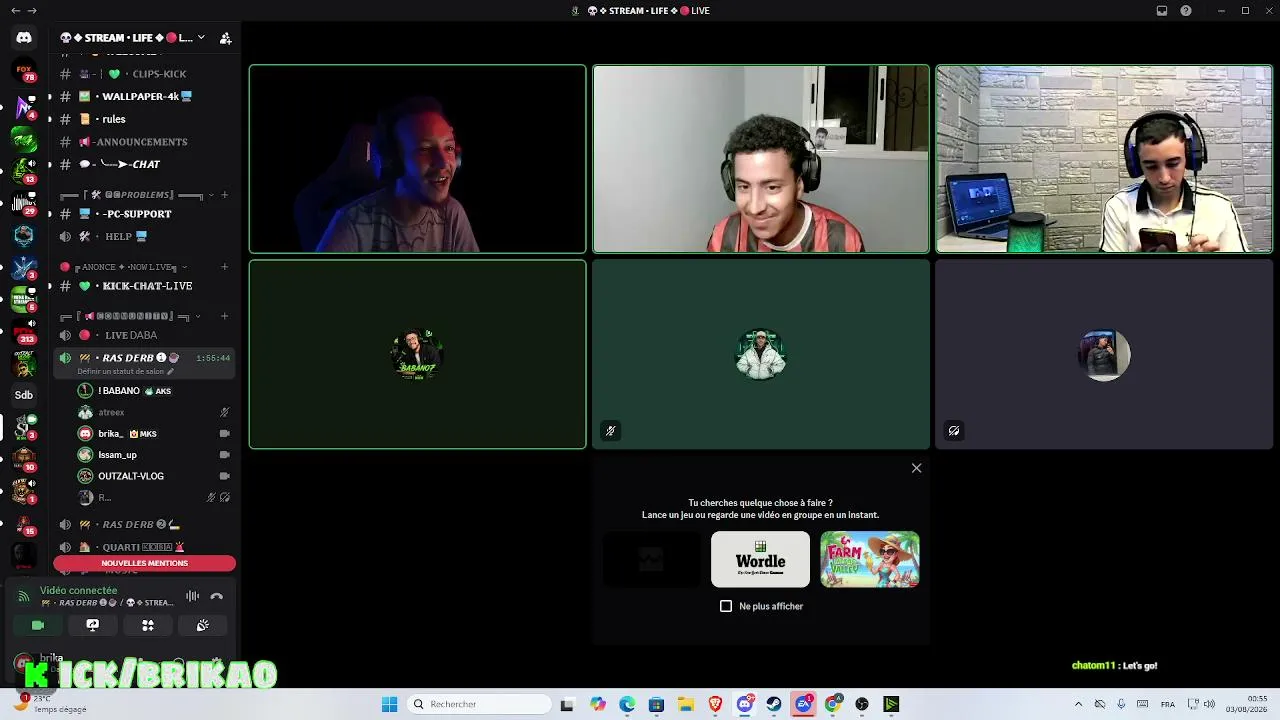Open the volume control in system tray
The height and width of the screenshot is (720, 1280).
coord(1209,704)
